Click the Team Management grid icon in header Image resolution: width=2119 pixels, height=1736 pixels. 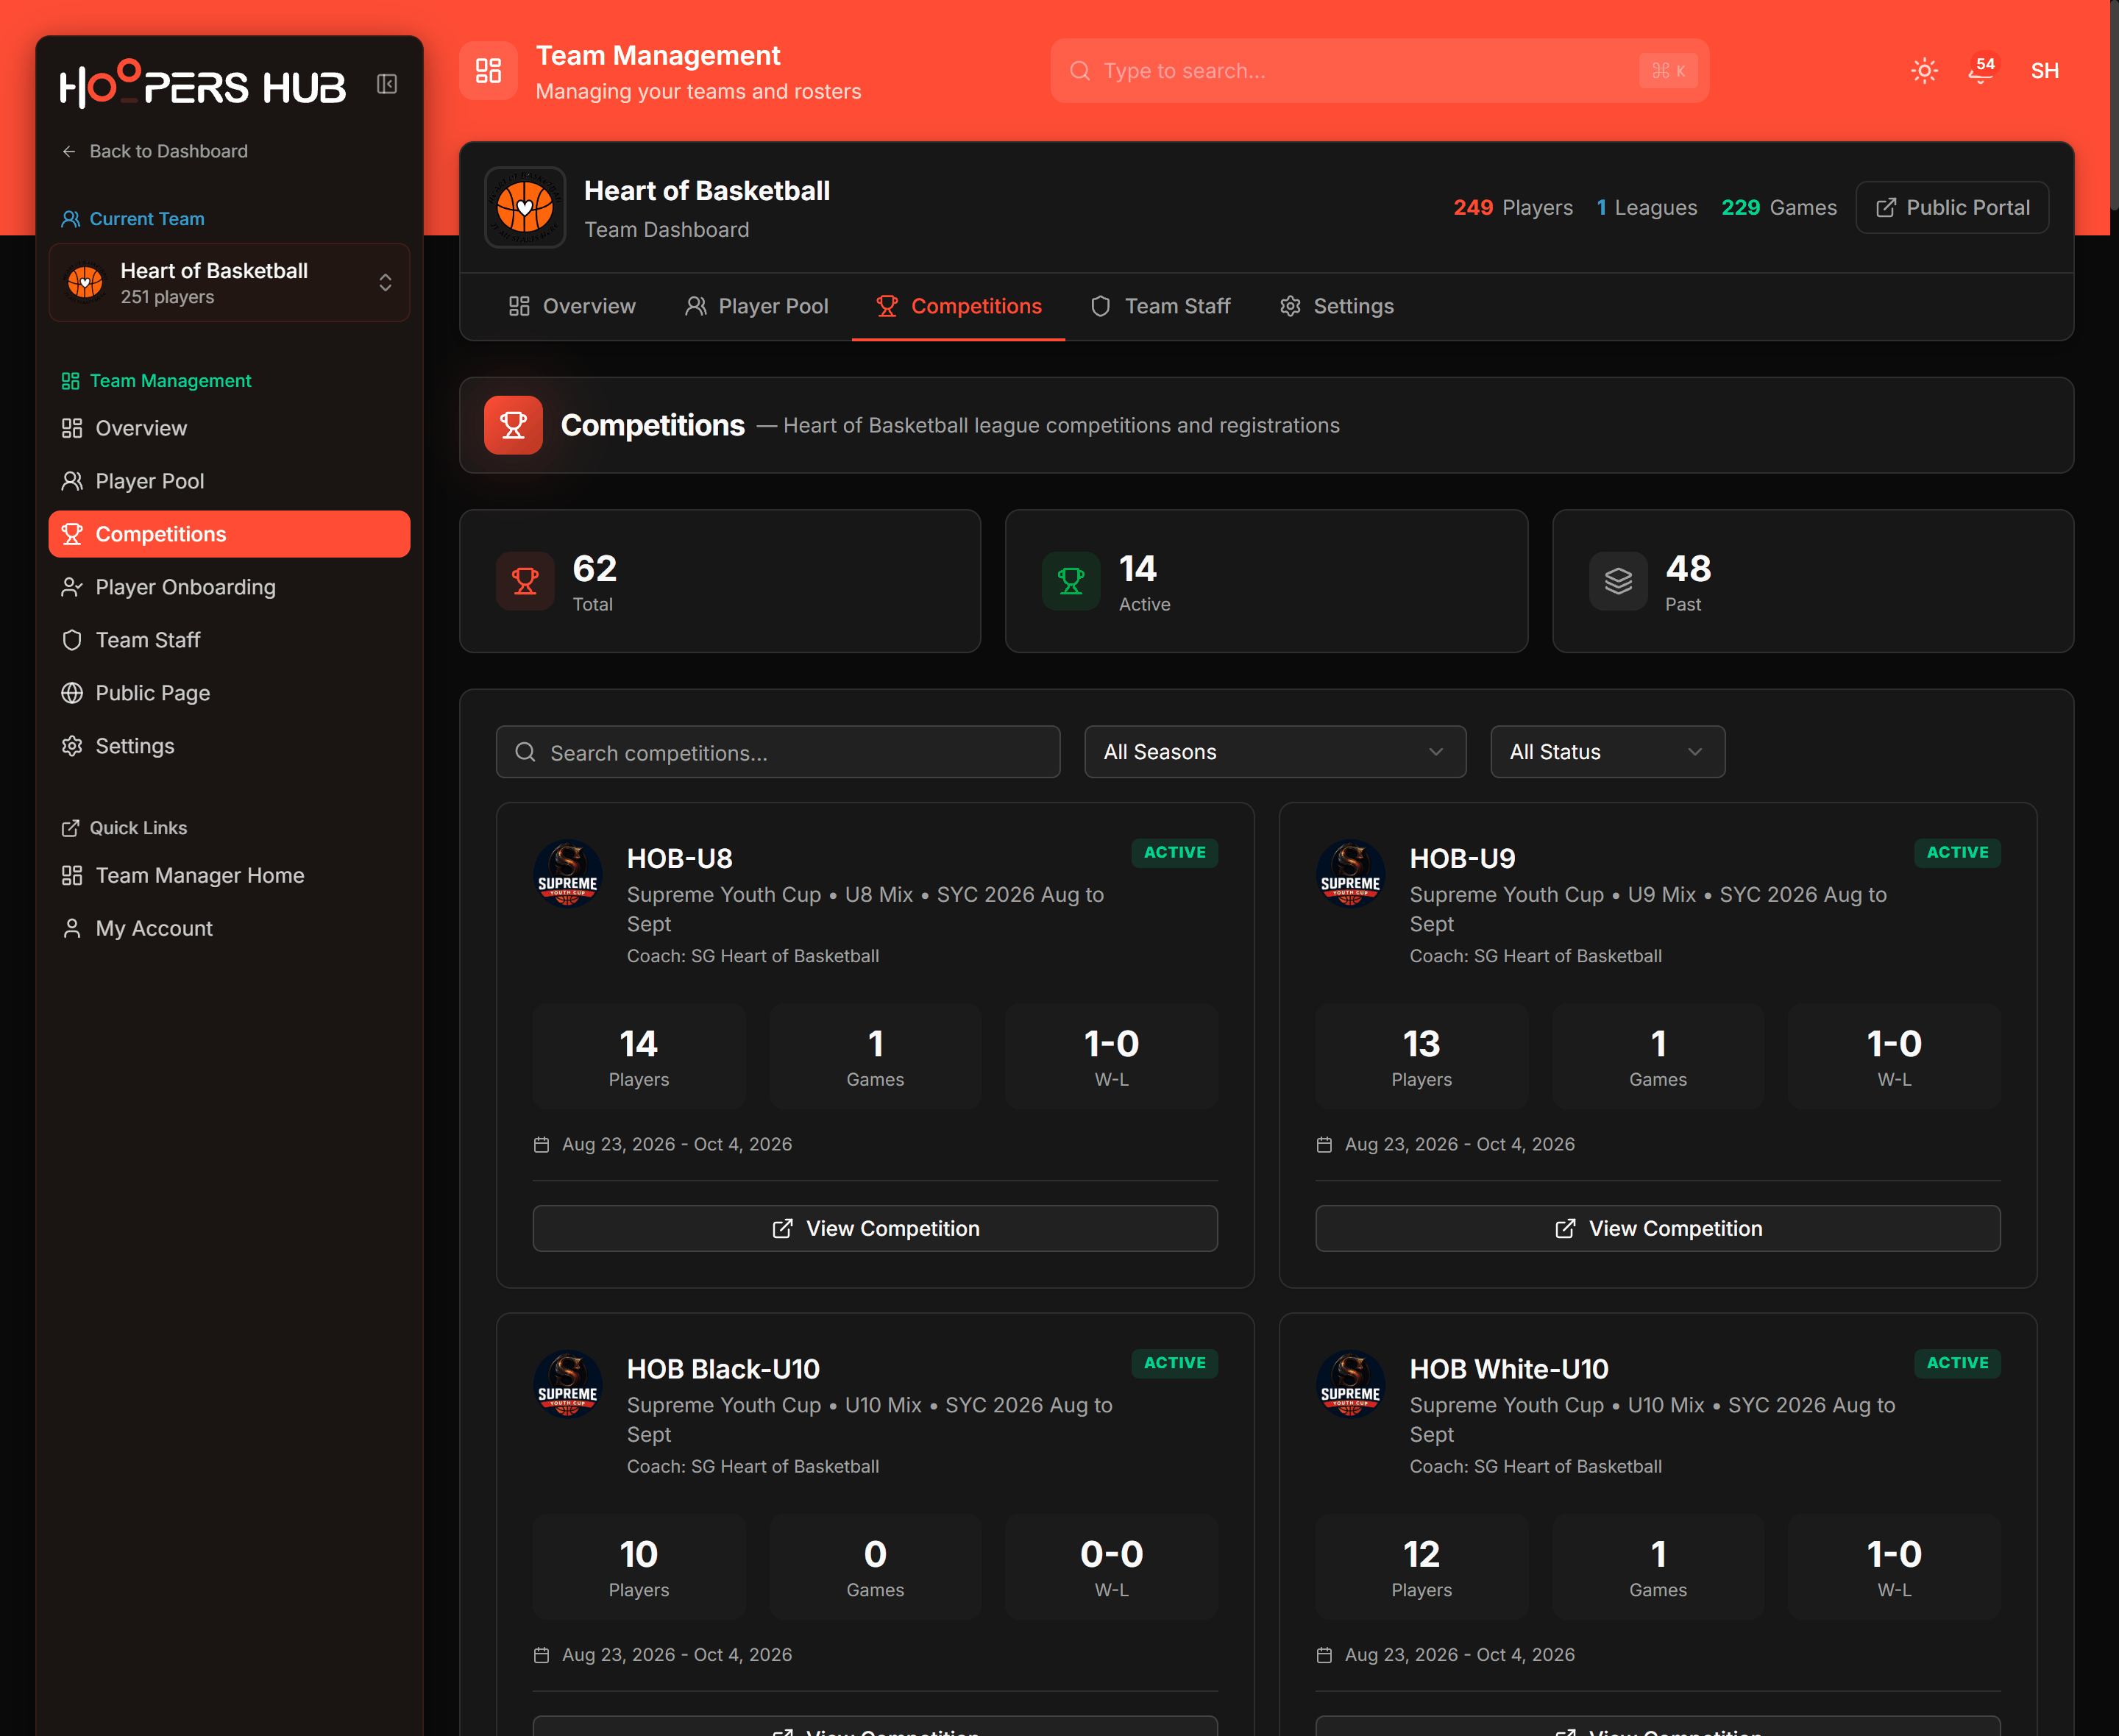tap(488, 71)
